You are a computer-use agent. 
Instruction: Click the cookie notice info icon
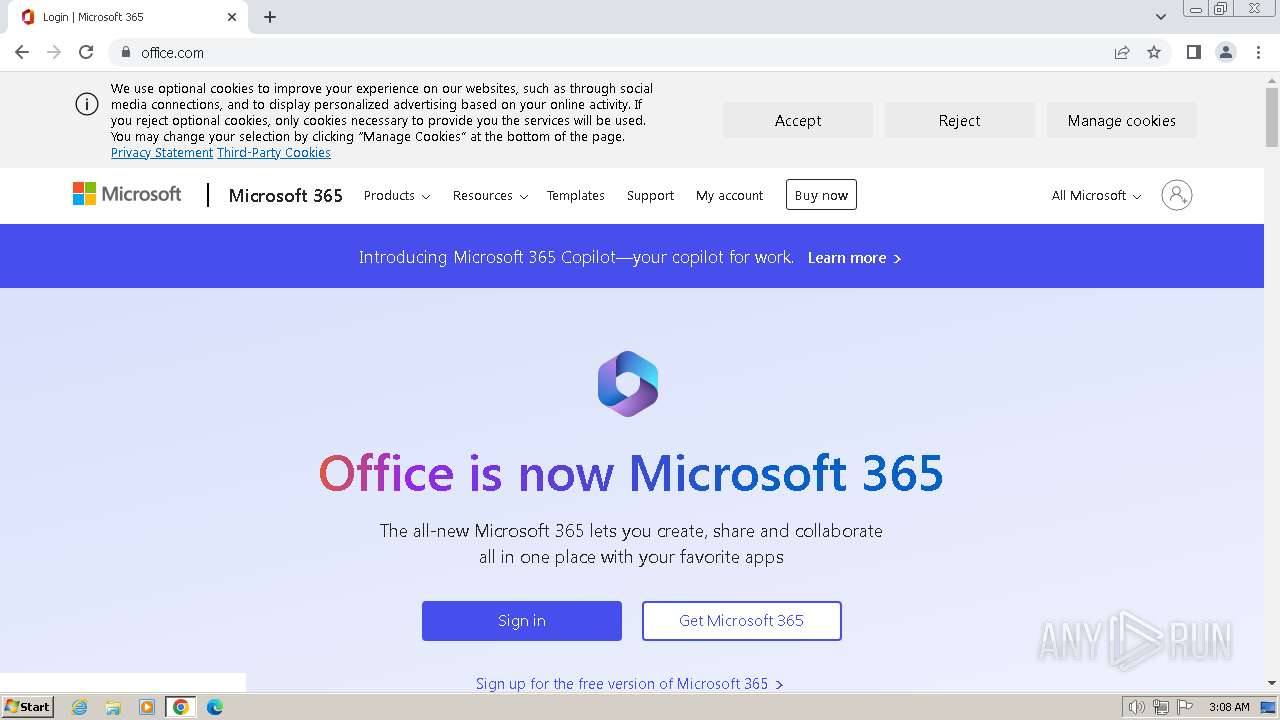click(x=87, y=104)
